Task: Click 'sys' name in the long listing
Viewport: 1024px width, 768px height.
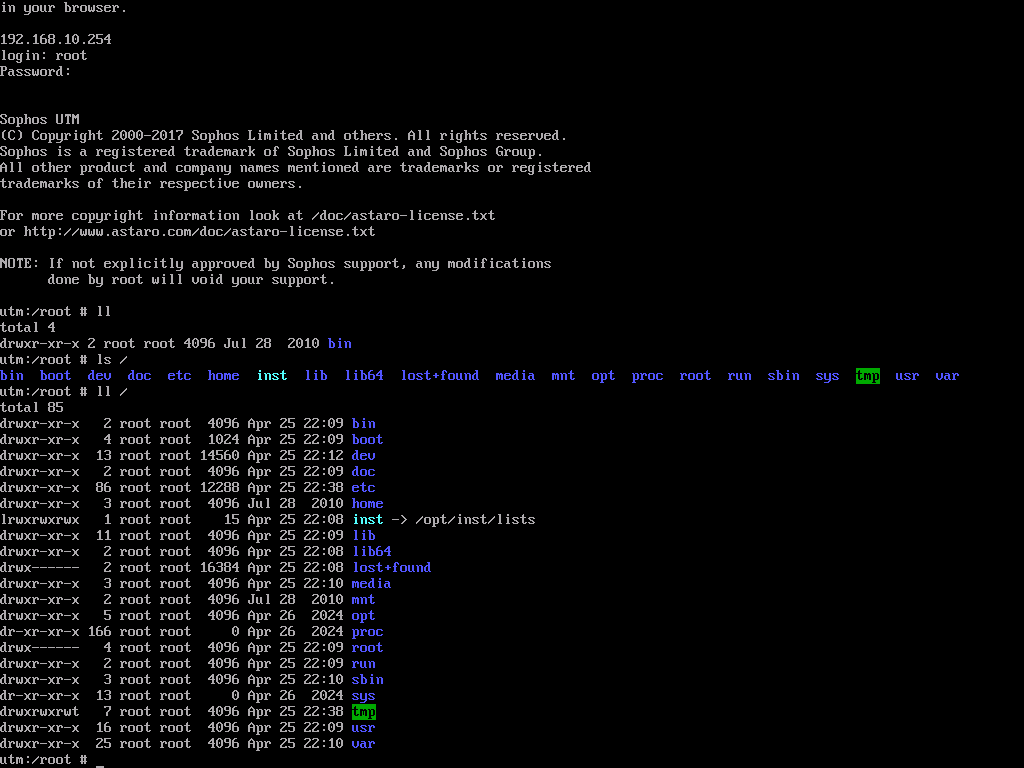Action: pyautogui.click(x=364, y=696)
